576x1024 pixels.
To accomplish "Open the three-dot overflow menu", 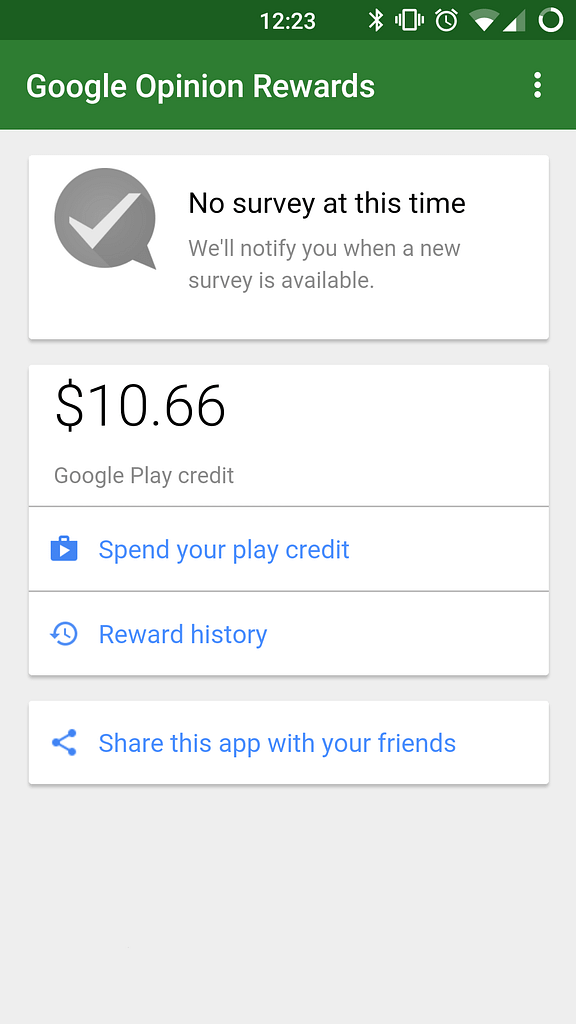I will [x=537, y=86].
